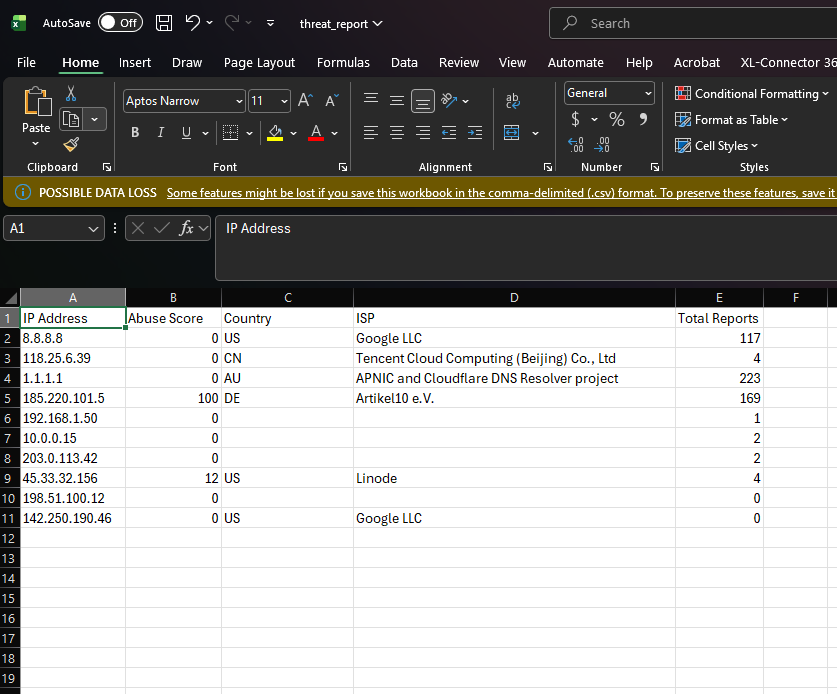Click Comma Style icon
The image size is (837, 694).
click(x=643, y=119)
